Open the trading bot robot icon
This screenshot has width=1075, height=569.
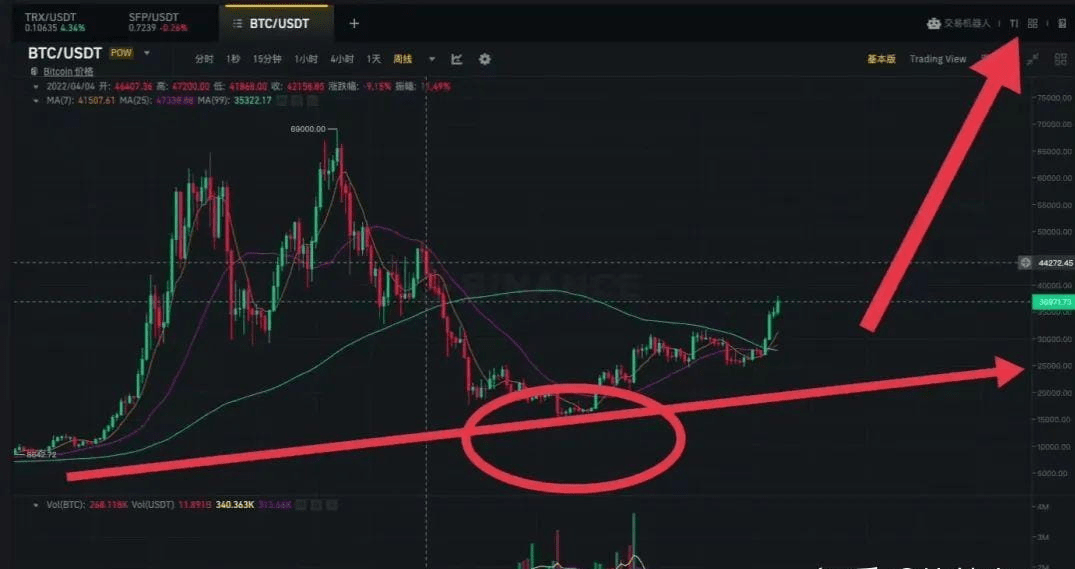pyautogui.click(x=933, y=23)
